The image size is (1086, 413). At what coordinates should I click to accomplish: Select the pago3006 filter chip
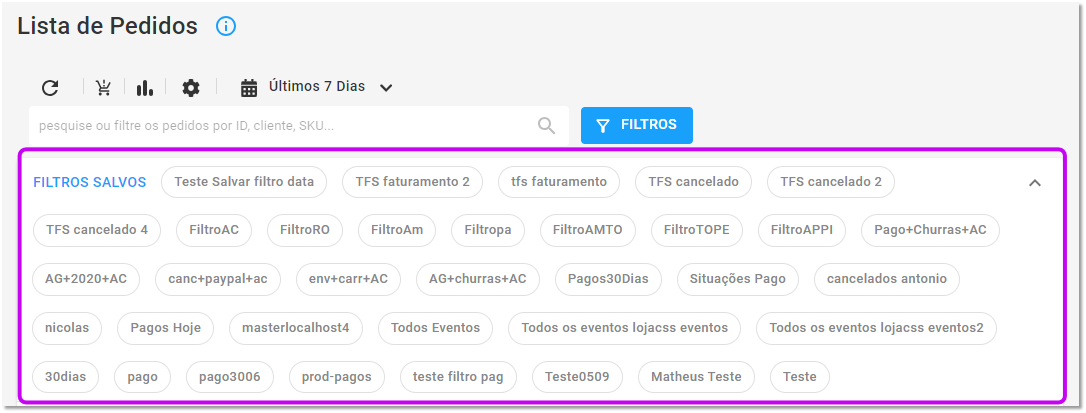point(230,377)
